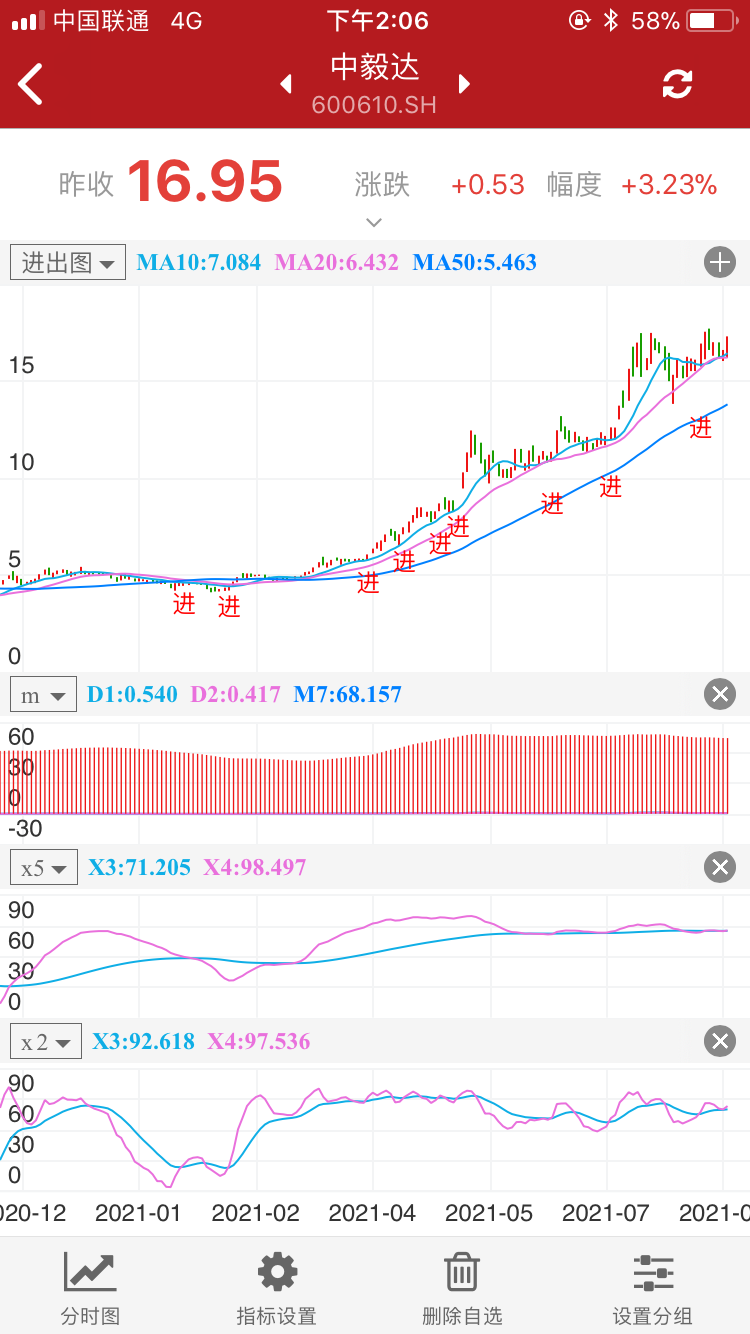
Task: Expand quote details chevron below 涨跌
Action: (x=374, y=222)
